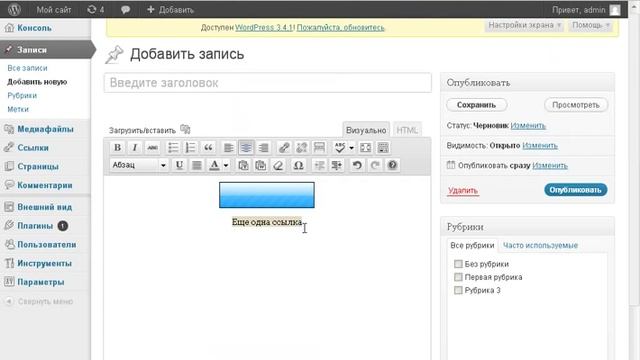Open Метки submenu item
Screen dimensions: 640x360
click(x=18, y=109)
